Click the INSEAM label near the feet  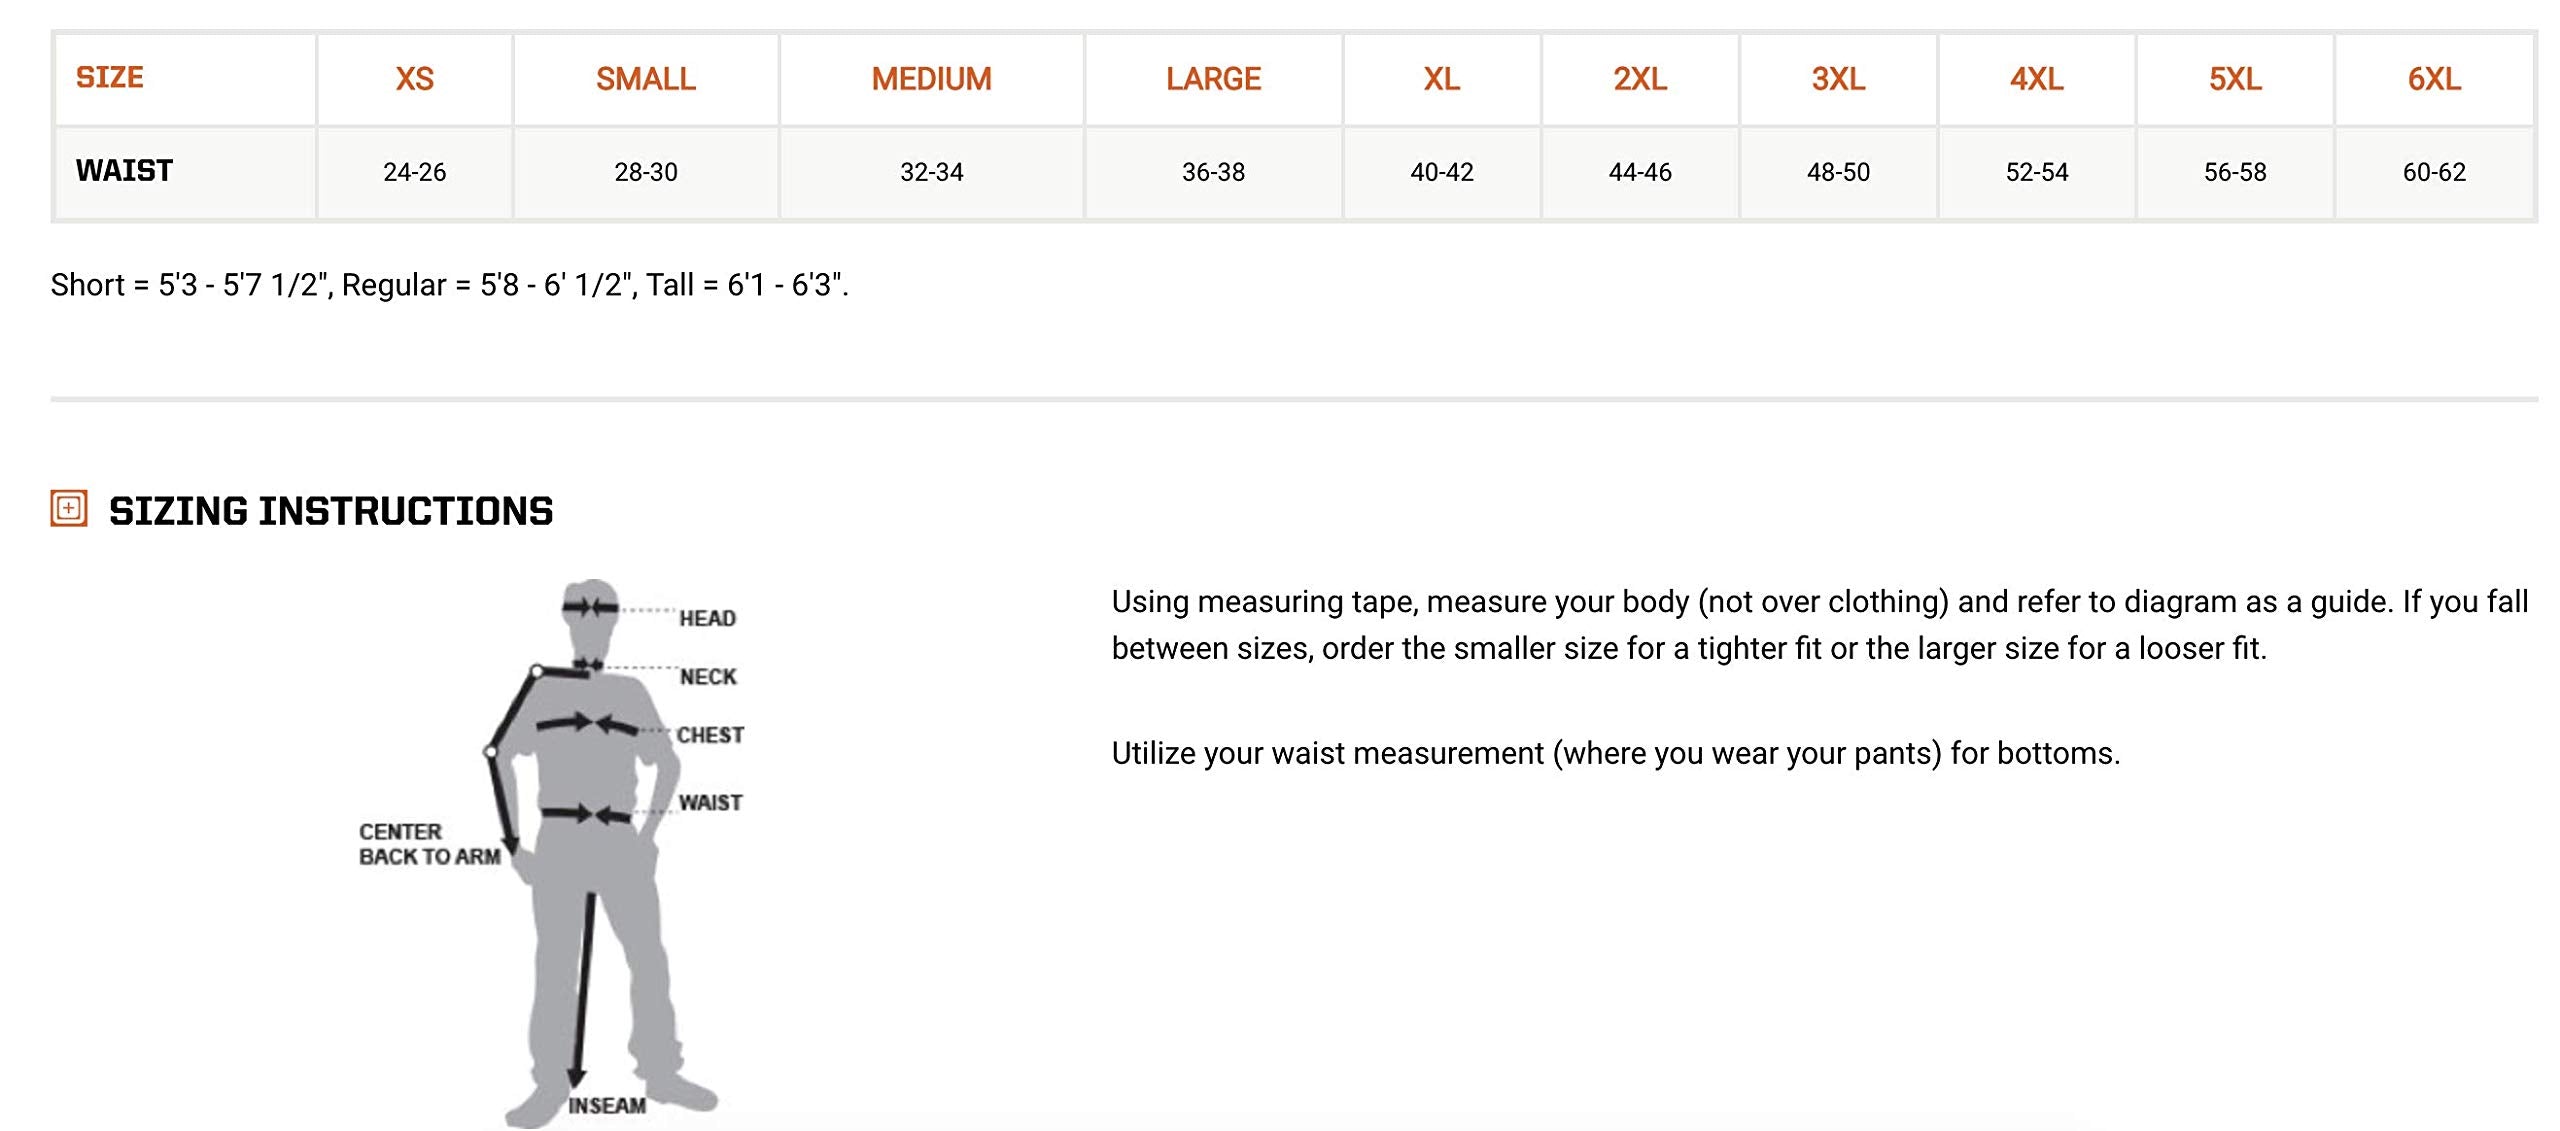coord(607,1105)
